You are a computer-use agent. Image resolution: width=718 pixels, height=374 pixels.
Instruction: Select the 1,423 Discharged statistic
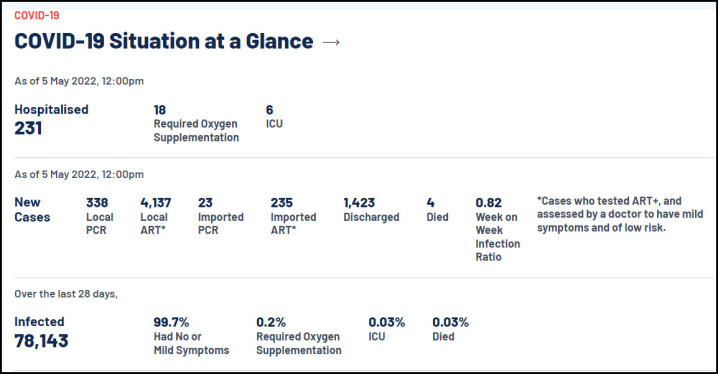[371, 210]
